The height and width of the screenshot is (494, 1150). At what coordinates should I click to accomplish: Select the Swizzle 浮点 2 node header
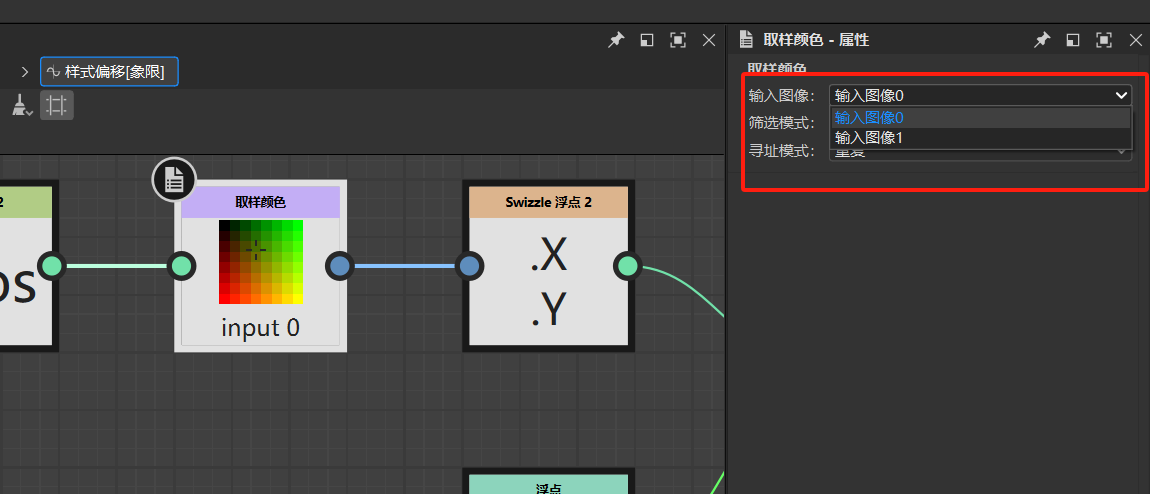click(549, 202)
